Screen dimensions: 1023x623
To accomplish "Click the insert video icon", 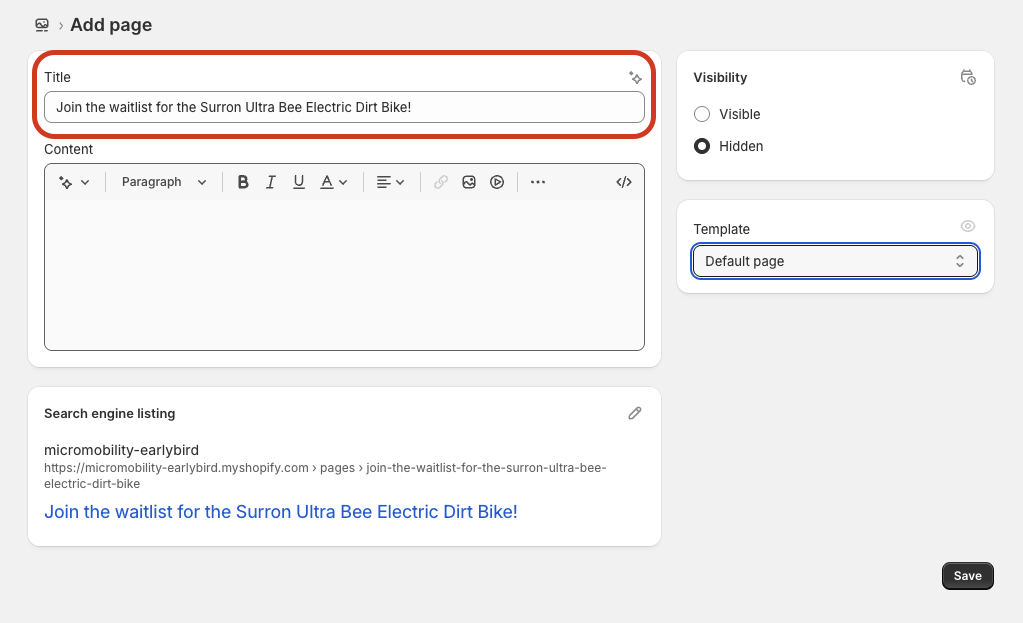I will pos(497,182).
